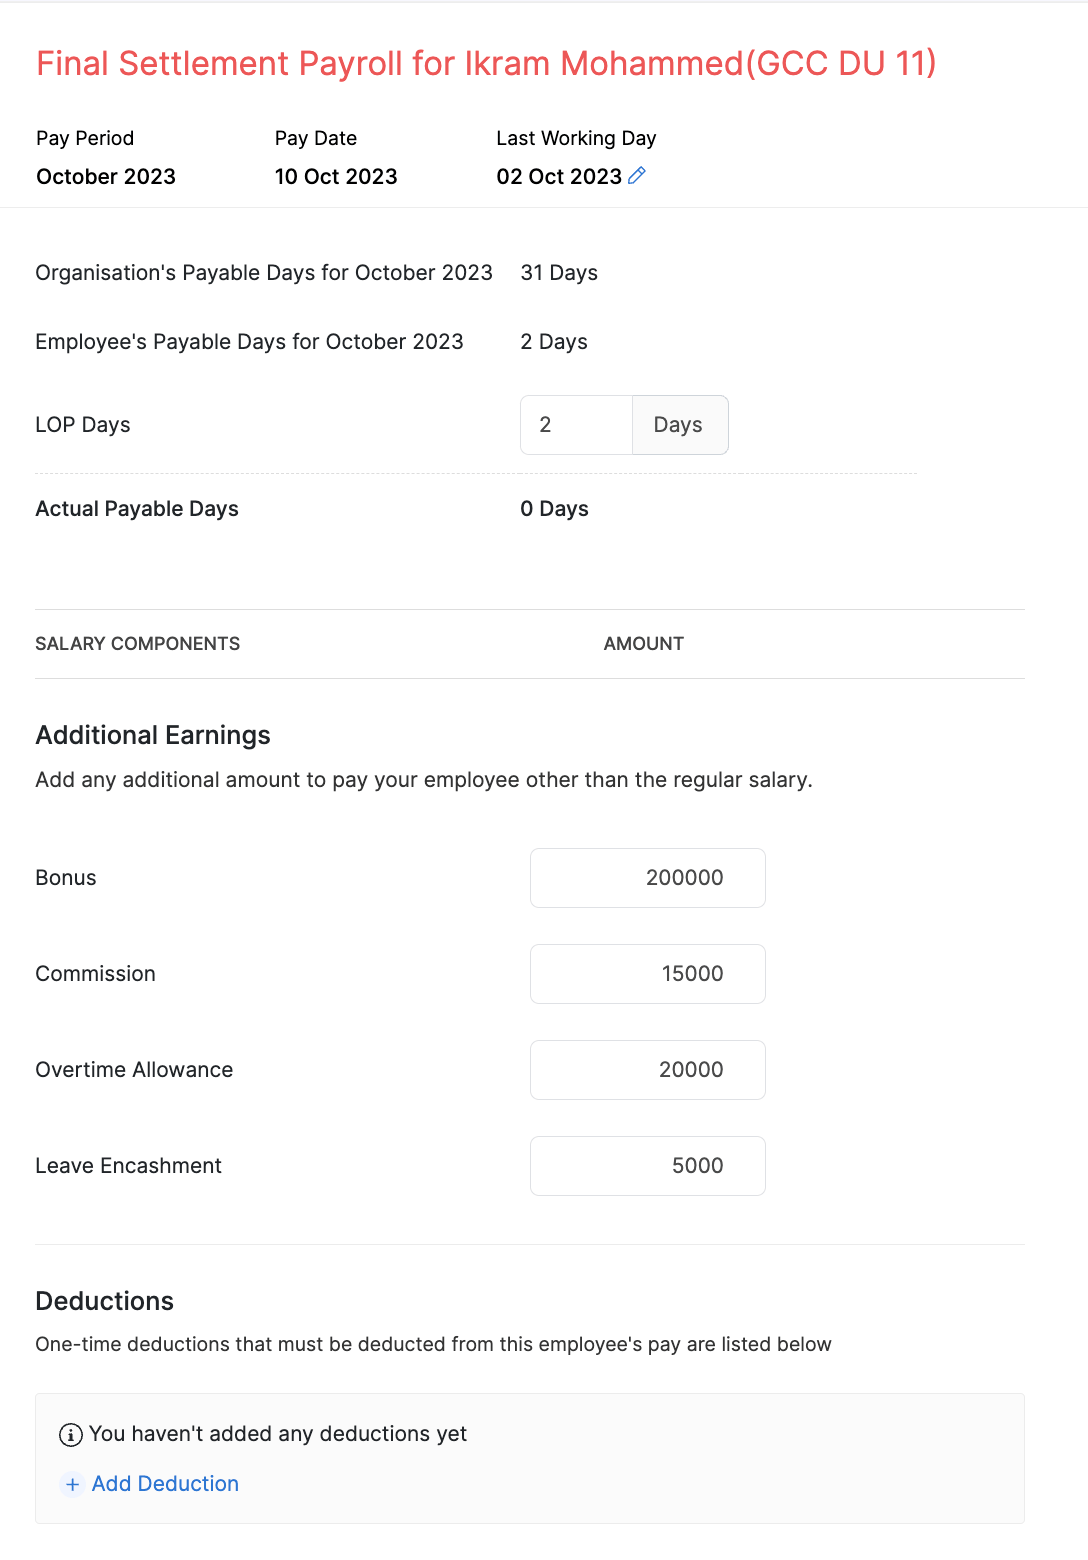Select the Commission amount field
This screenshot has height=1560, width=1088.
(x=647, y=974)
